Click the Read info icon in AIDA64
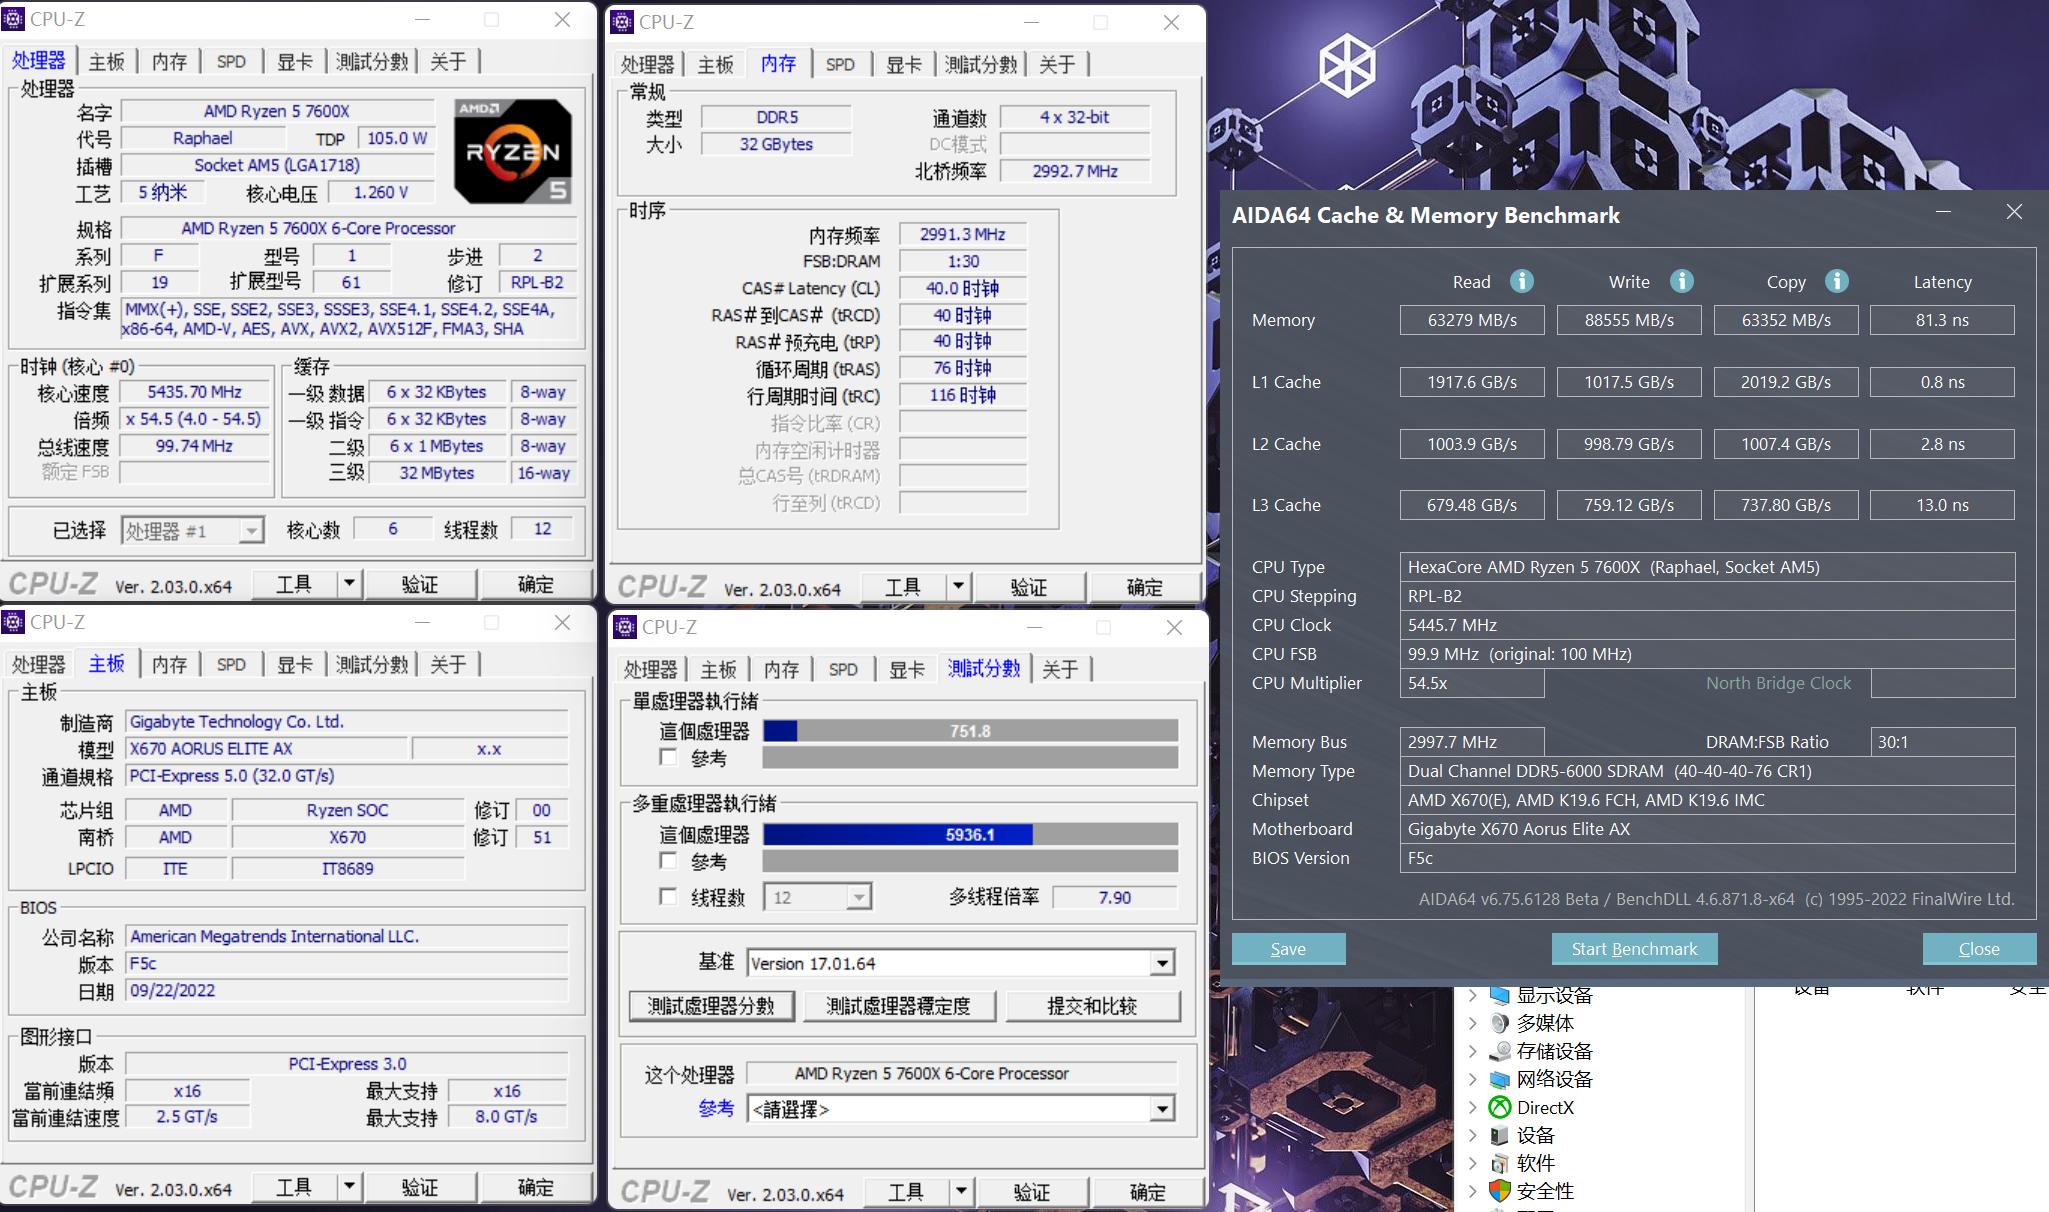2049x1212 pixels. click(1521, 281)
